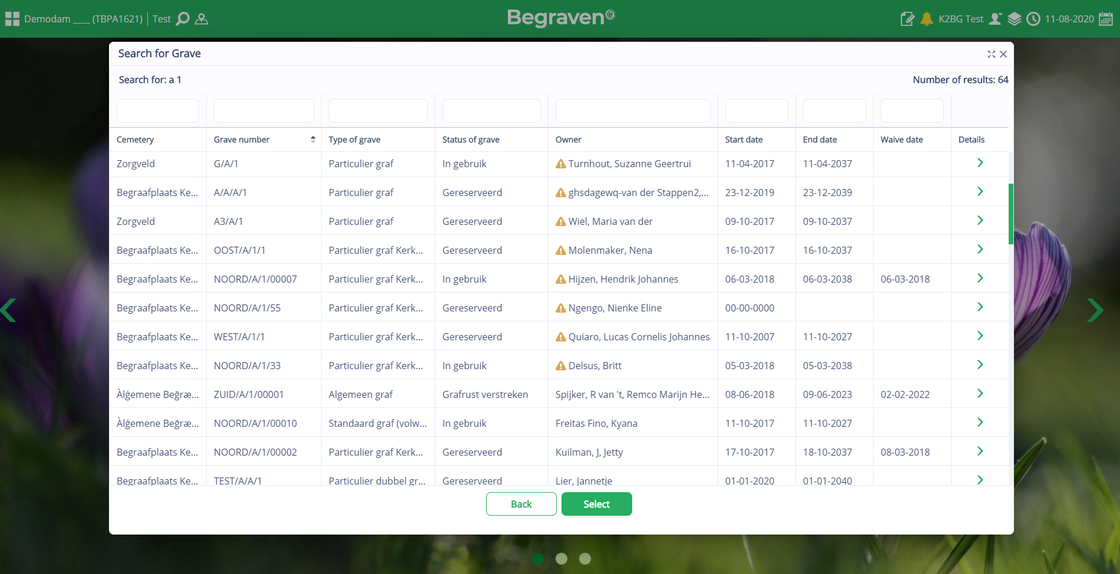The image size is (1120, 574).
Task: Click the search magnifier icon in header
Action: [183, 19]
